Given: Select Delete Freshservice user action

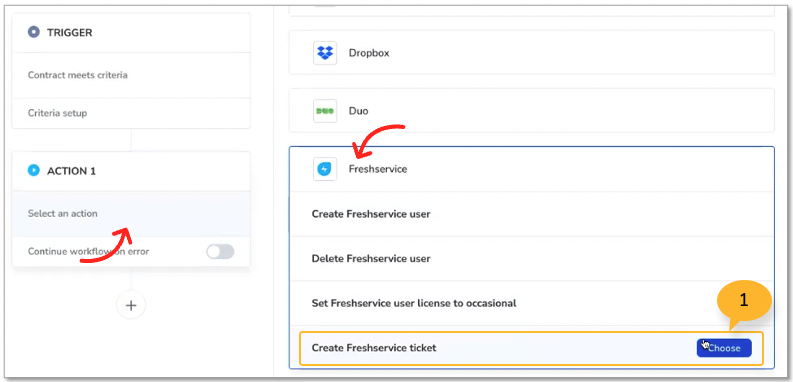Looking at the screenshot, I should tap(532, 259).
